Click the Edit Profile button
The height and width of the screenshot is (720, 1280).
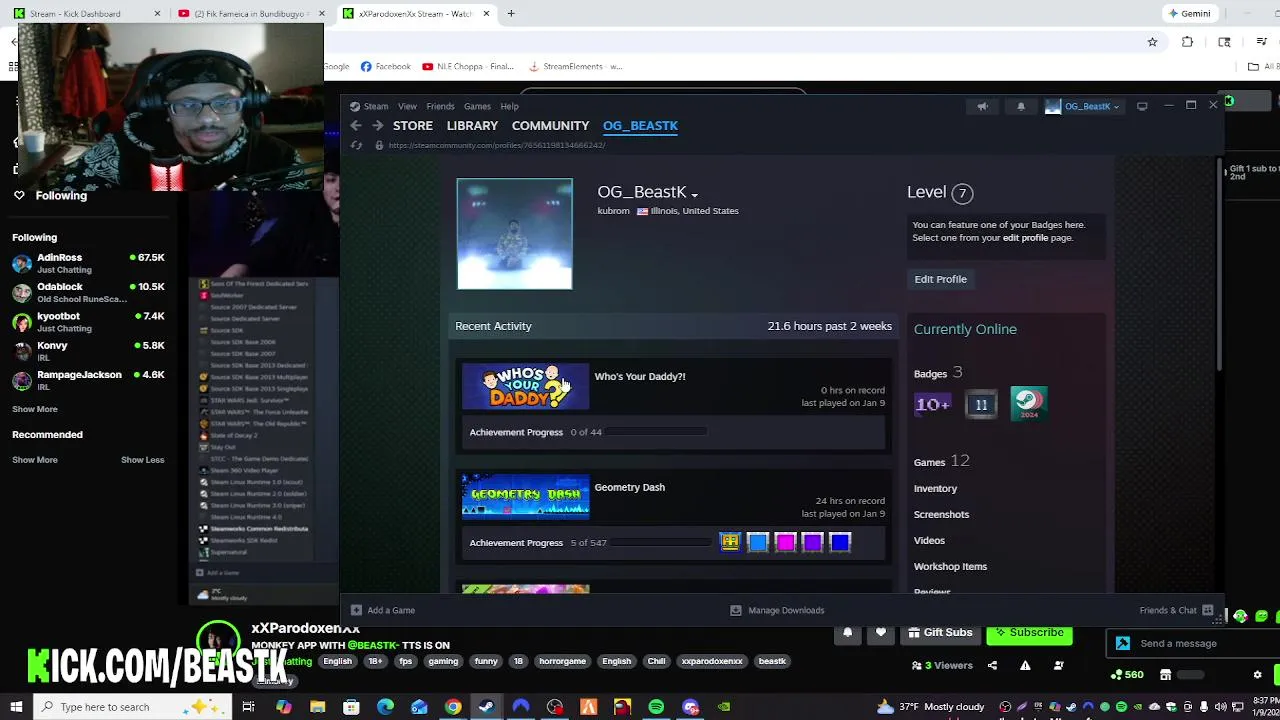pyautogui.click(x=940, y=279)
